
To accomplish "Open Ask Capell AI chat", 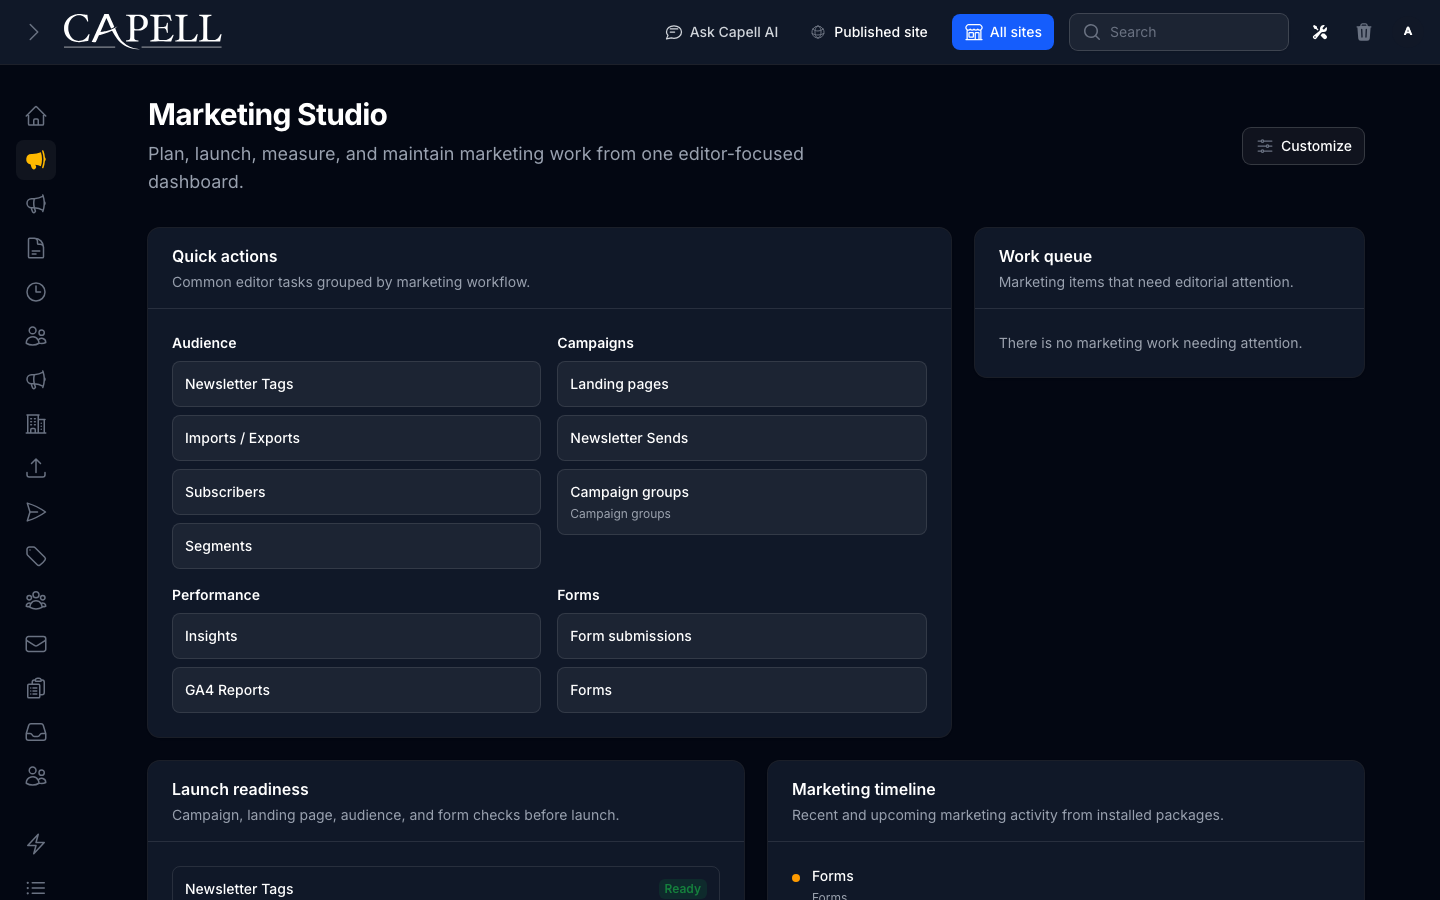I will tap(722, 32).
